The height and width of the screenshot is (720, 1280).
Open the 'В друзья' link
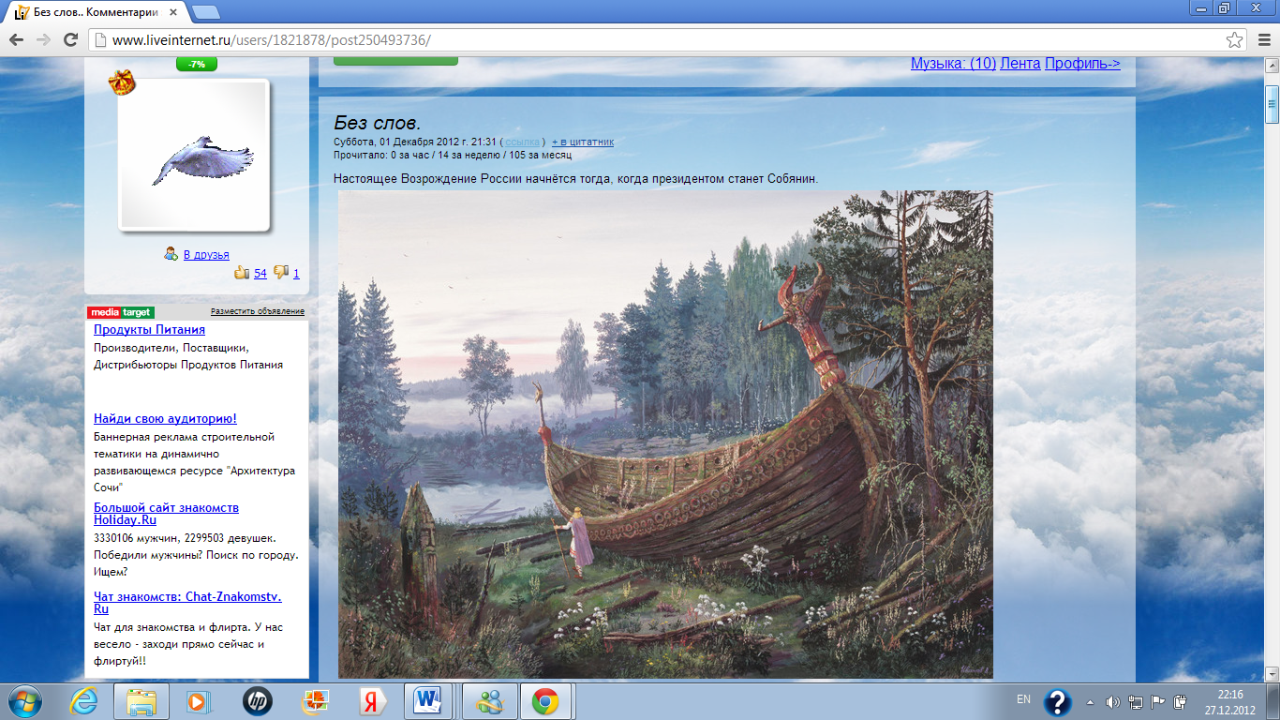coord(206,255)
